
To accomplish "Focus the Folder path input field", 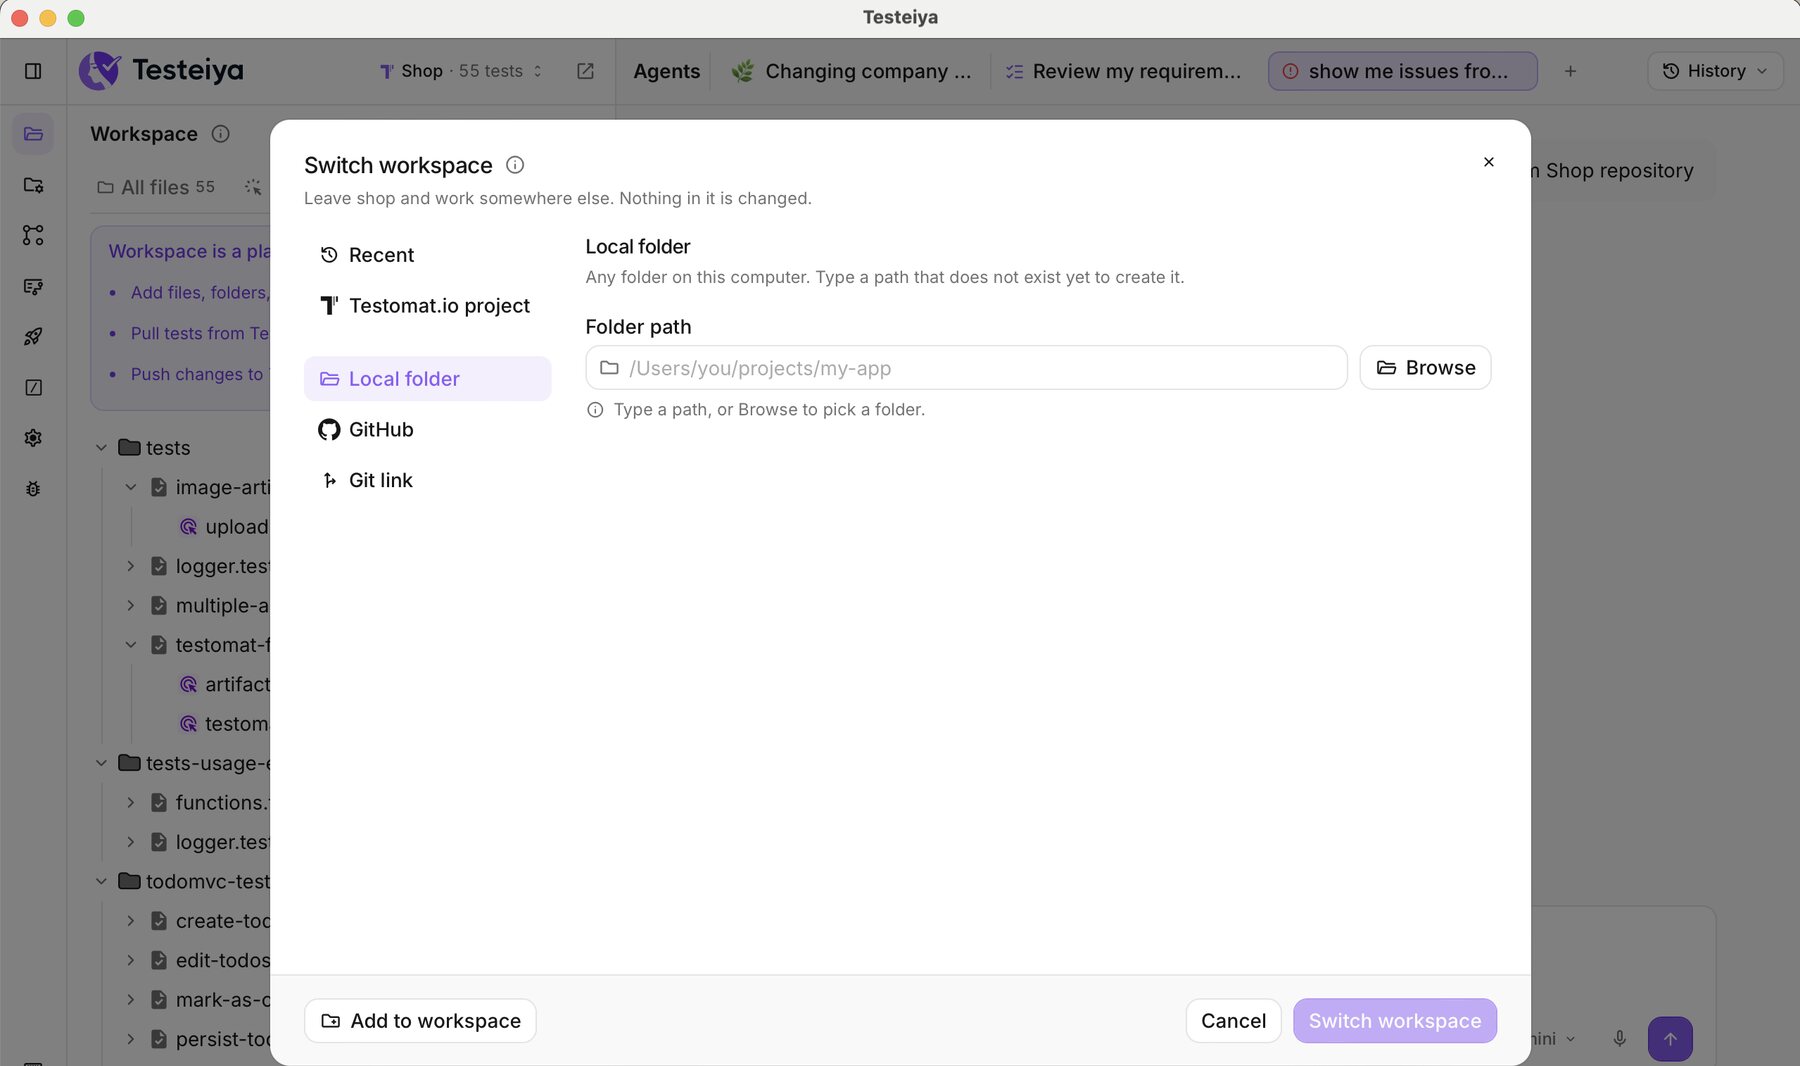I will (966, 368).
